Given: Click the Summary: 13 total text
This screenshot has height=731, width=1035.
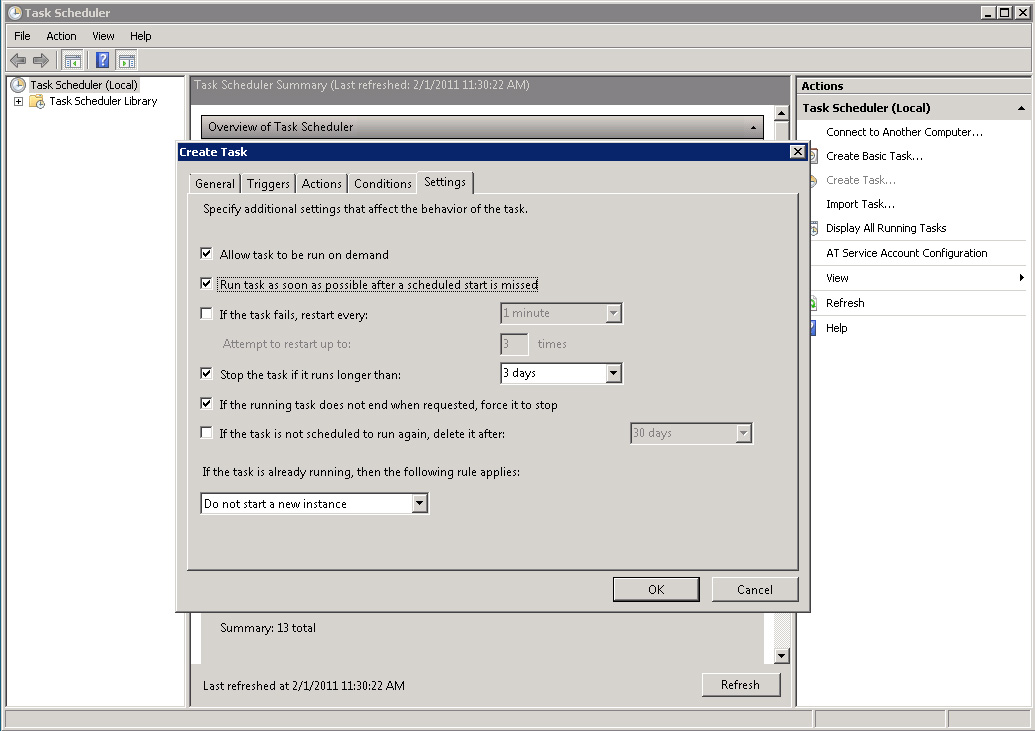Looking at the screenshot, I should (268, 628).
